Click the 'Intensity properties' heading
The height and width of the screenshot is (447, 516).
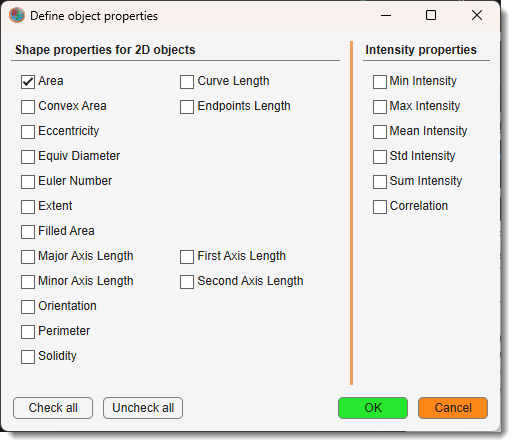click(421, 50)
